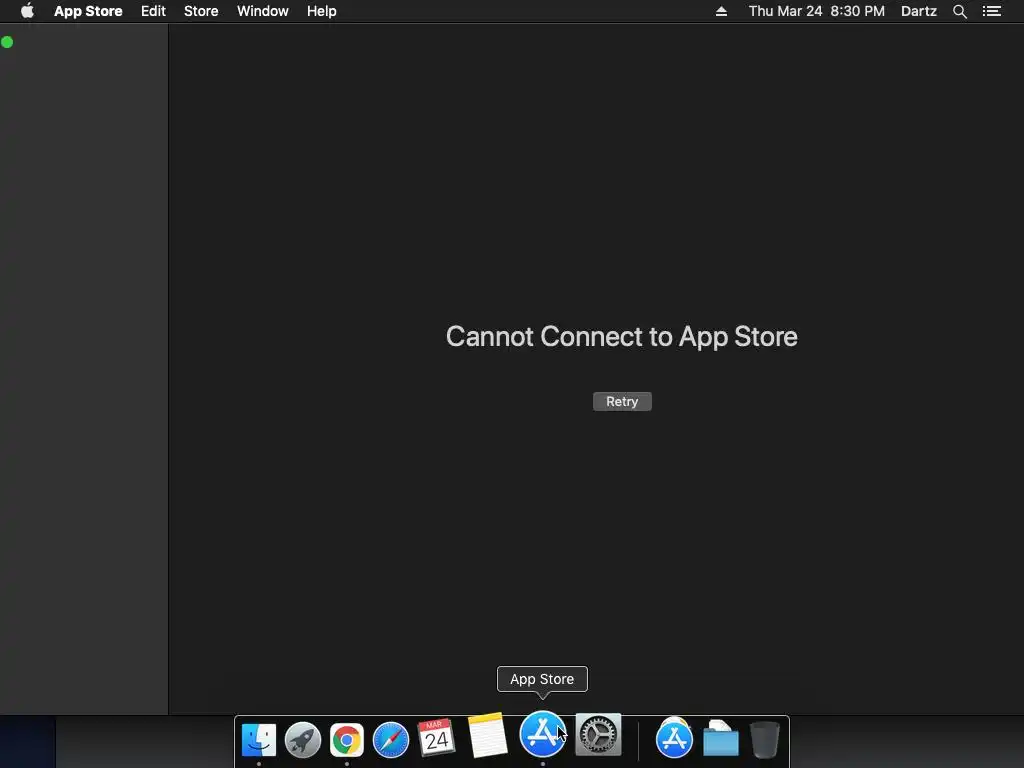1024x768 pixels.
Task: Open the App Store application menu
Action: coord(88,11)
